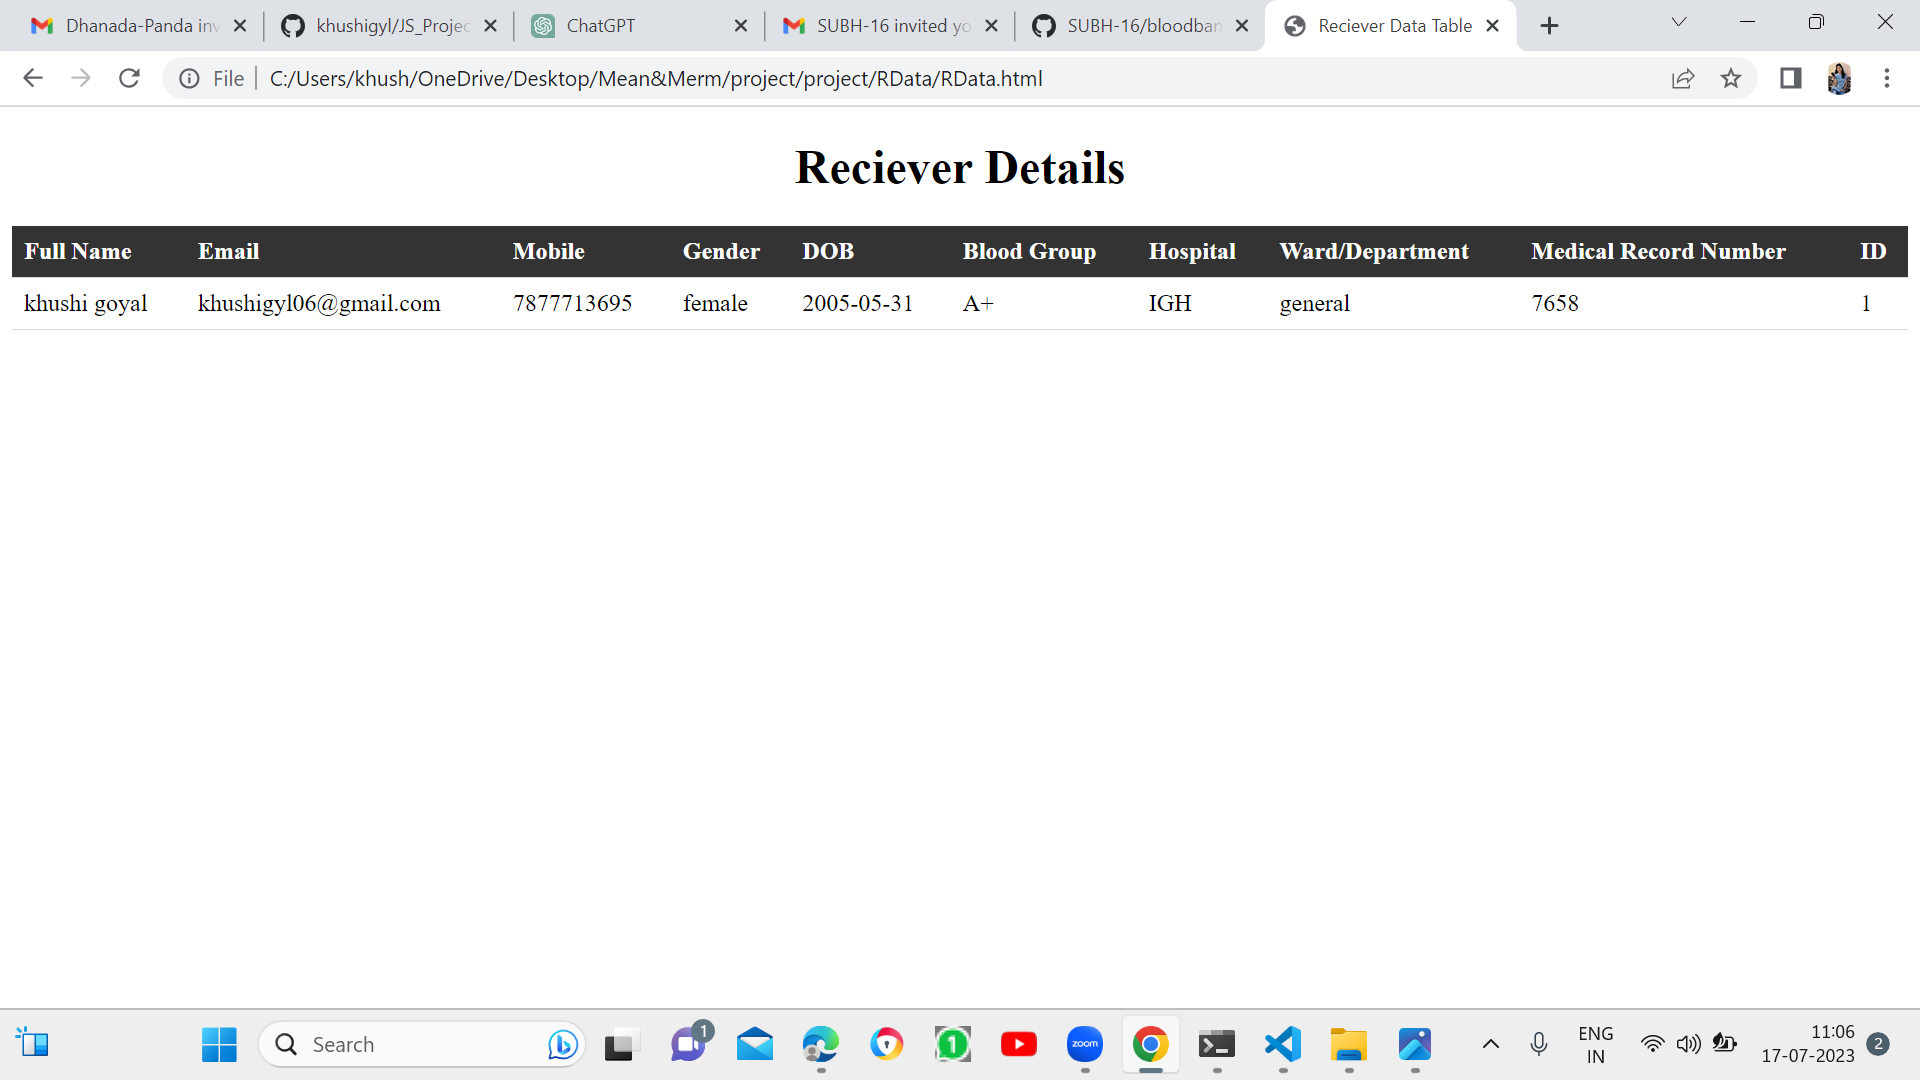The width and height of the screenshot is (1920, 1080).
Task: Open VS Code from the taskbar
Action: click(x=1283, y=1044)
